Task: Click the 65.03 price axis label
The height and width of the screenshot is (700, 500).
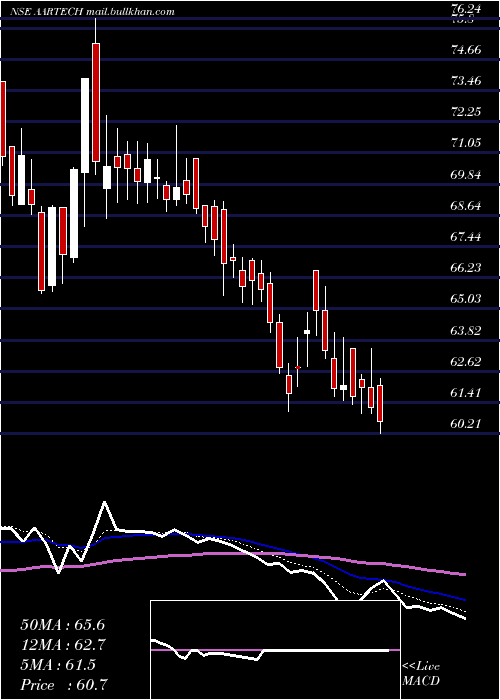Action: point(466,298)
